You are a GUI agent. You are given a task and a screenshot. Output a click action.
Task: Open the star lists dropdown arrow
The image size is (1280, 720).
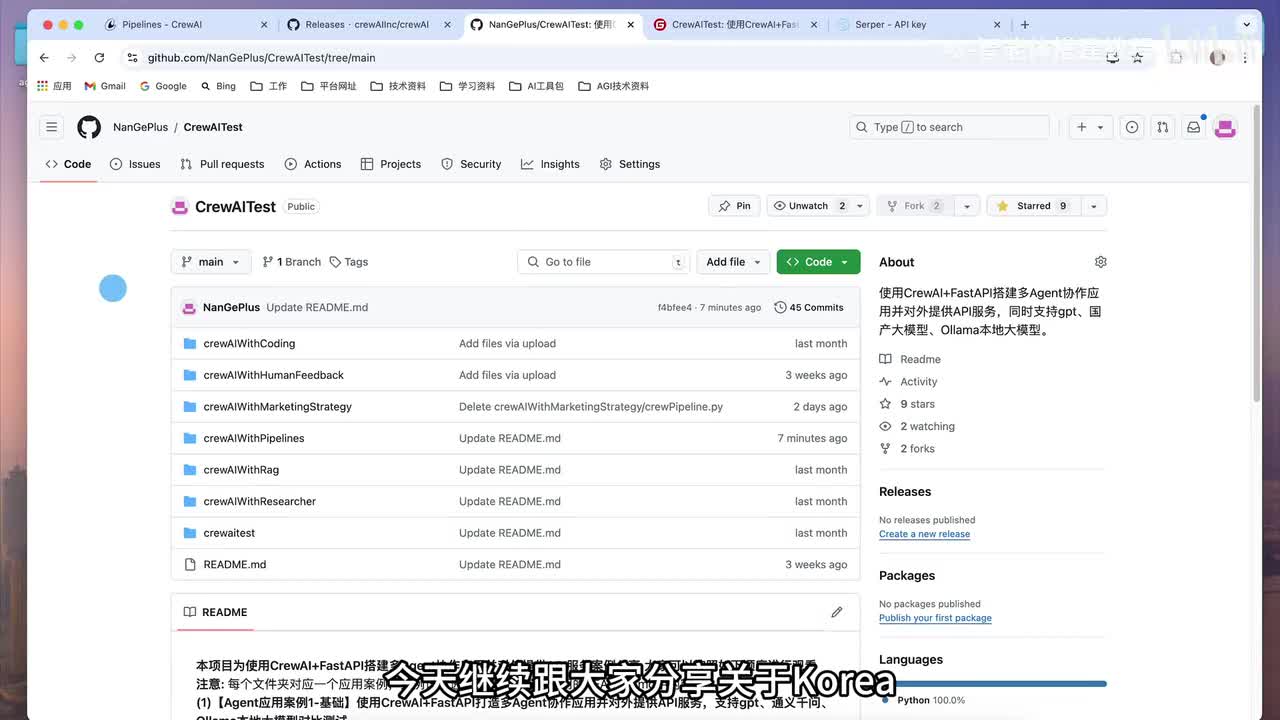[1093, 206]
